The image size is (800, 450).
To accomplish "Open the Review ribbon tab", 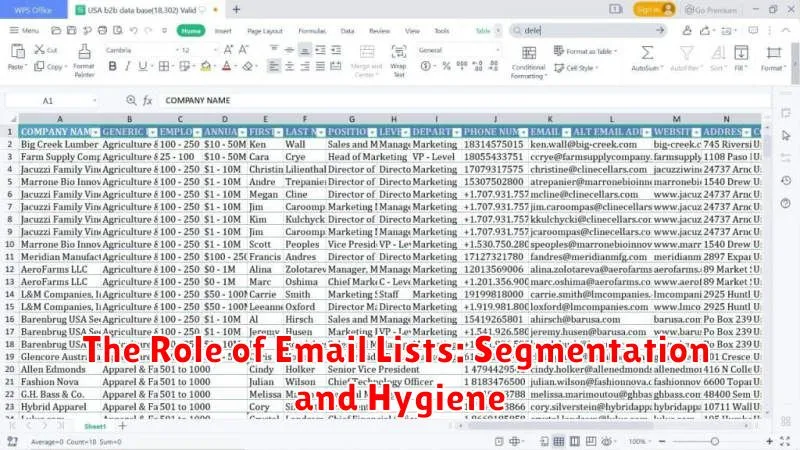I will click(377, 30).
